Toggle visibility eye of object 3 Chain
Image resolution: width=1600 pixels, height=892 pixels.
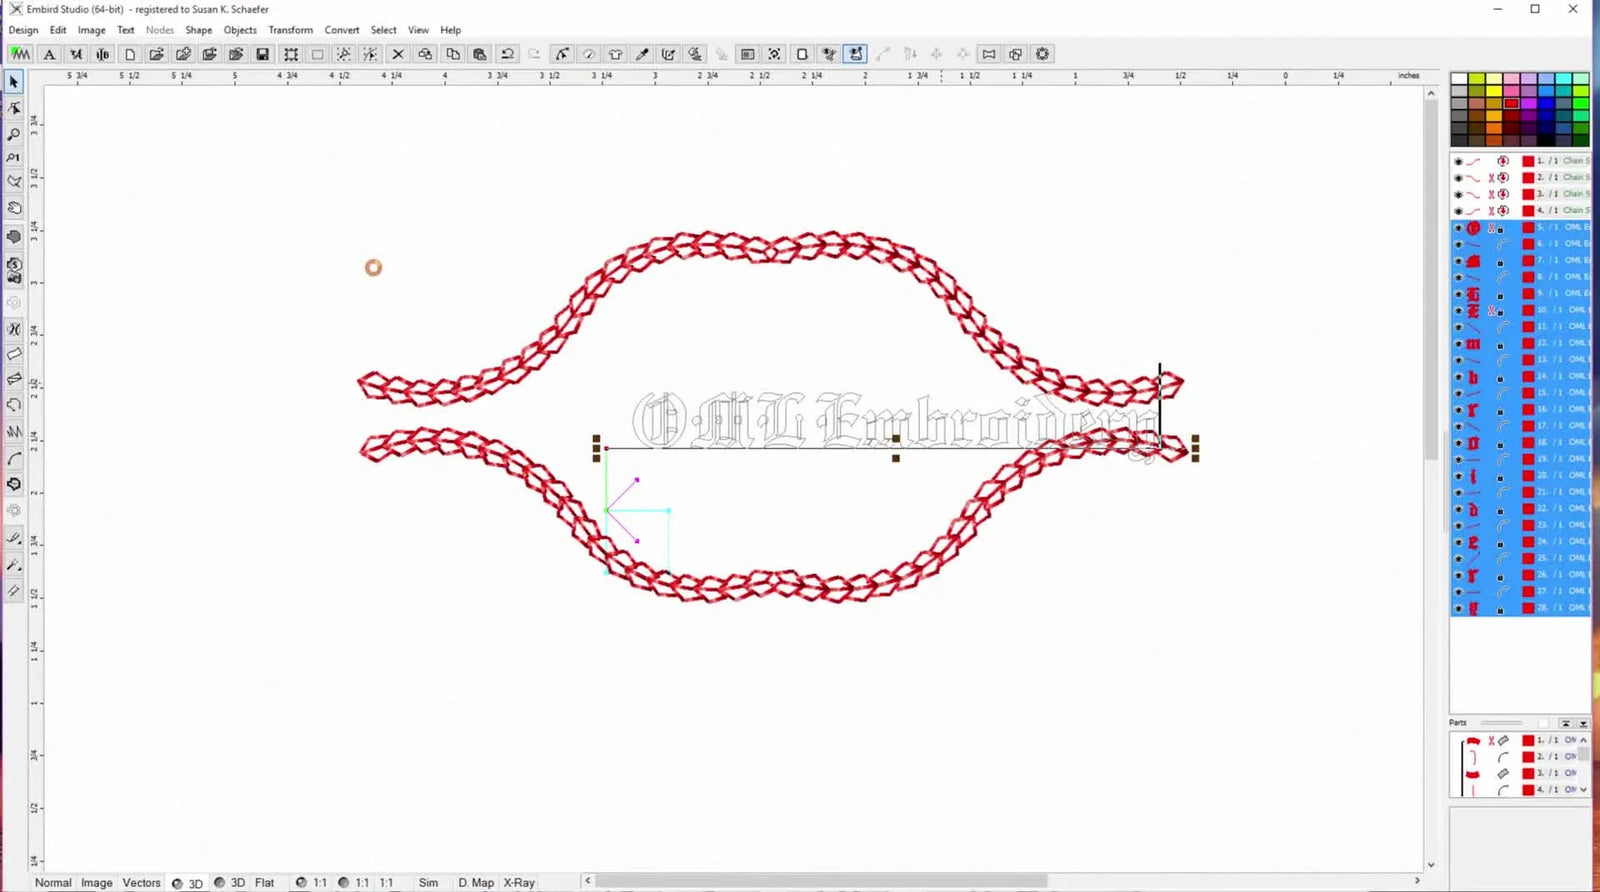click(1458, 194)
